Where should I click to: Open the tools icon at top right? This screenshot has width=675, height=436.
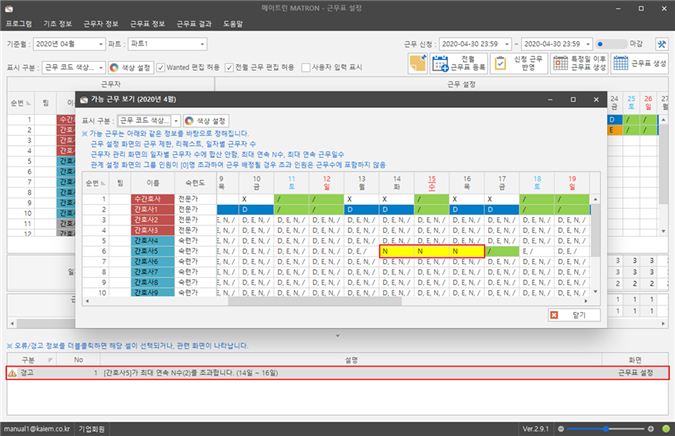pyautogui.click(x=662, y=44)
